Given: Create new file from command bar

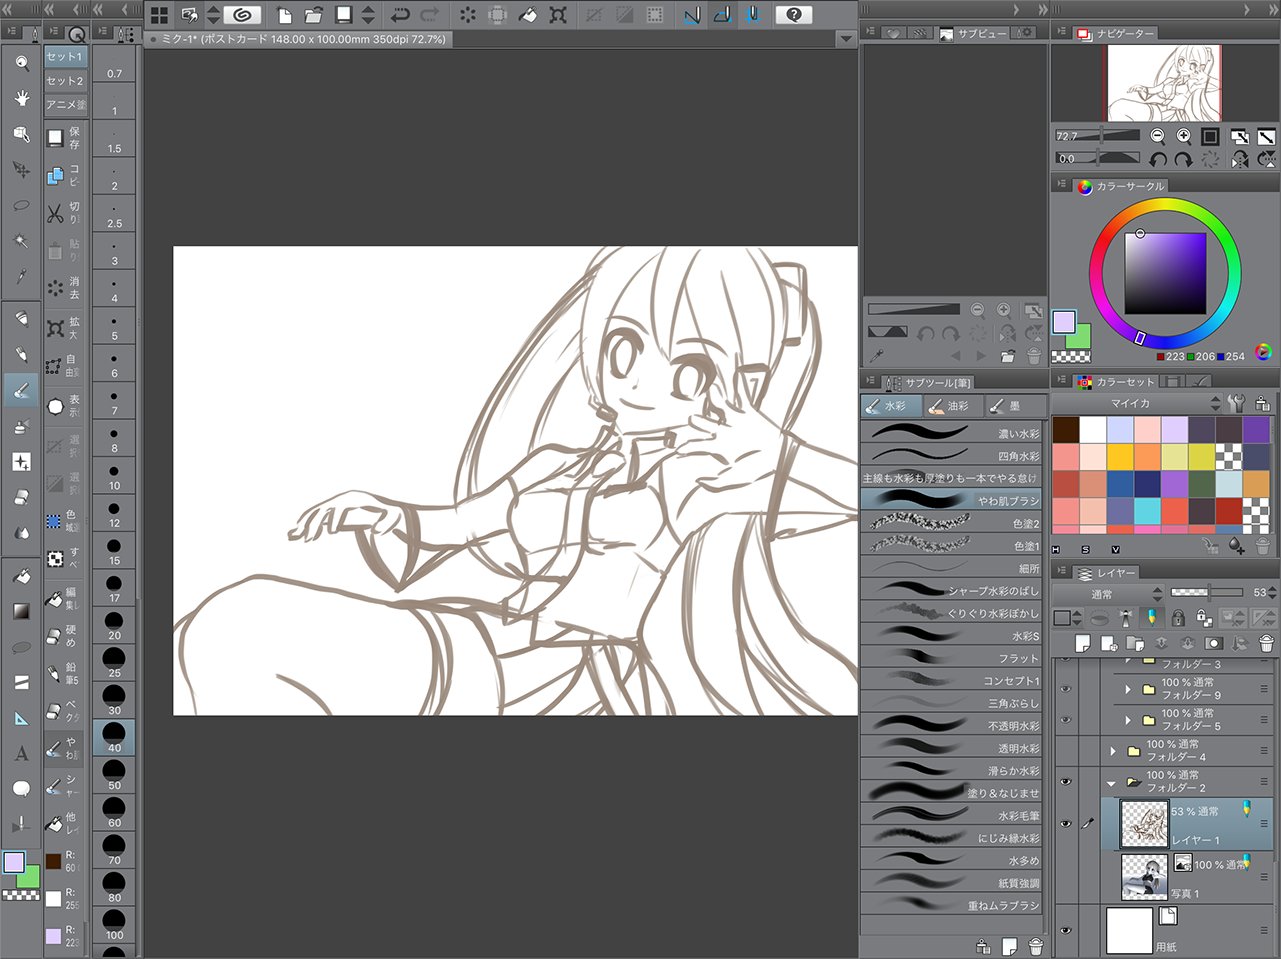Looking at the screenshot, I should coord(285,15).
